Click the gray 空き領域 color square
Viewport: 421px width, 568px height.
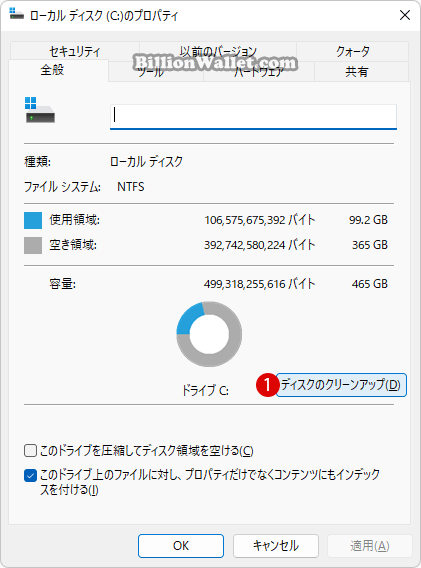click(x=33, y=246)
